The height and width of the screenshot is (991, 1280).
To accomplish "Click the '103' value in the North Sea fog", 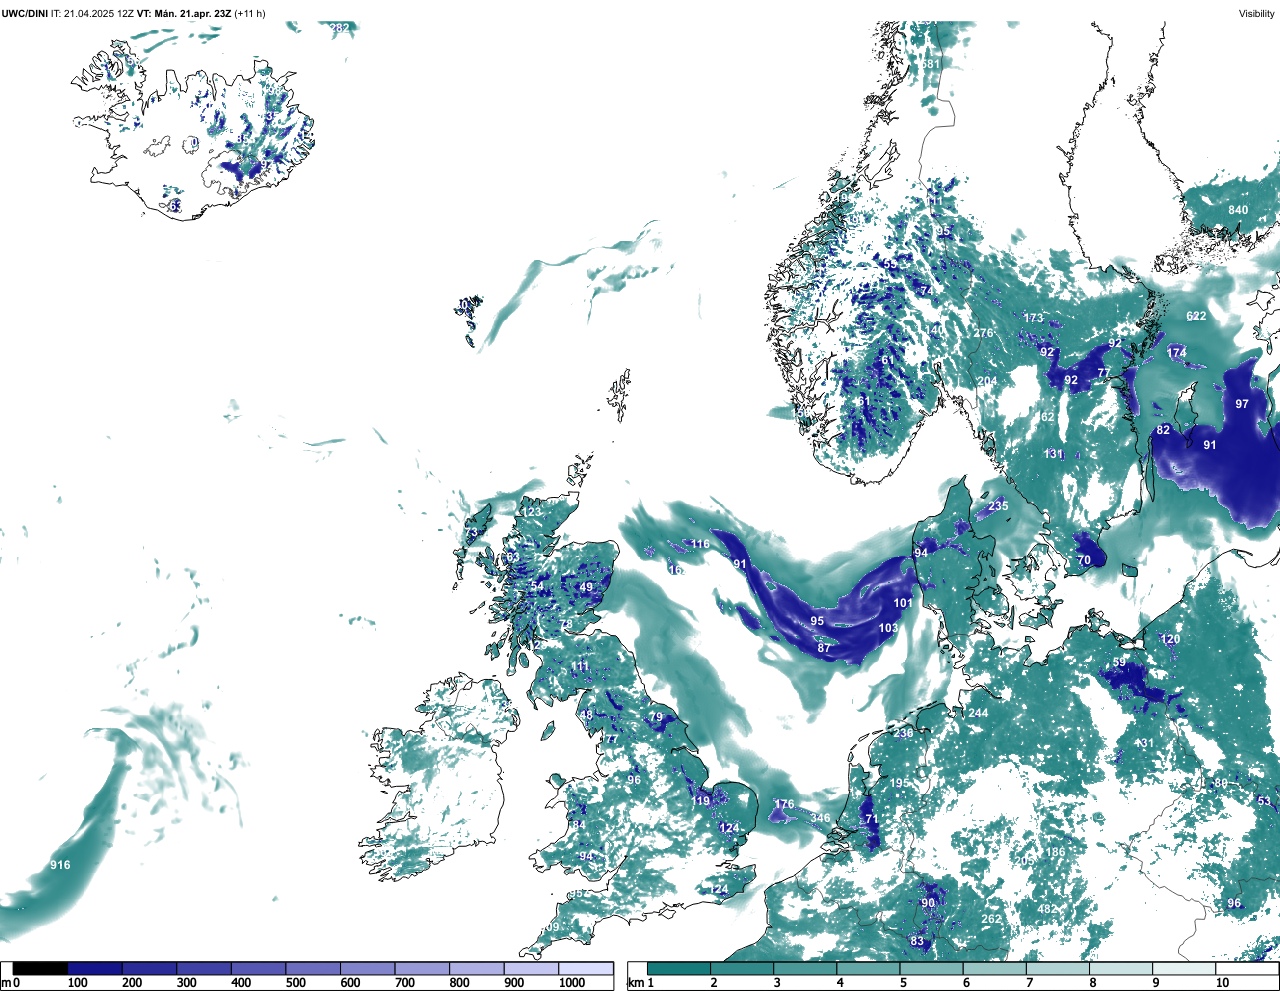I will pyautogui.click(x=888, y=628).
